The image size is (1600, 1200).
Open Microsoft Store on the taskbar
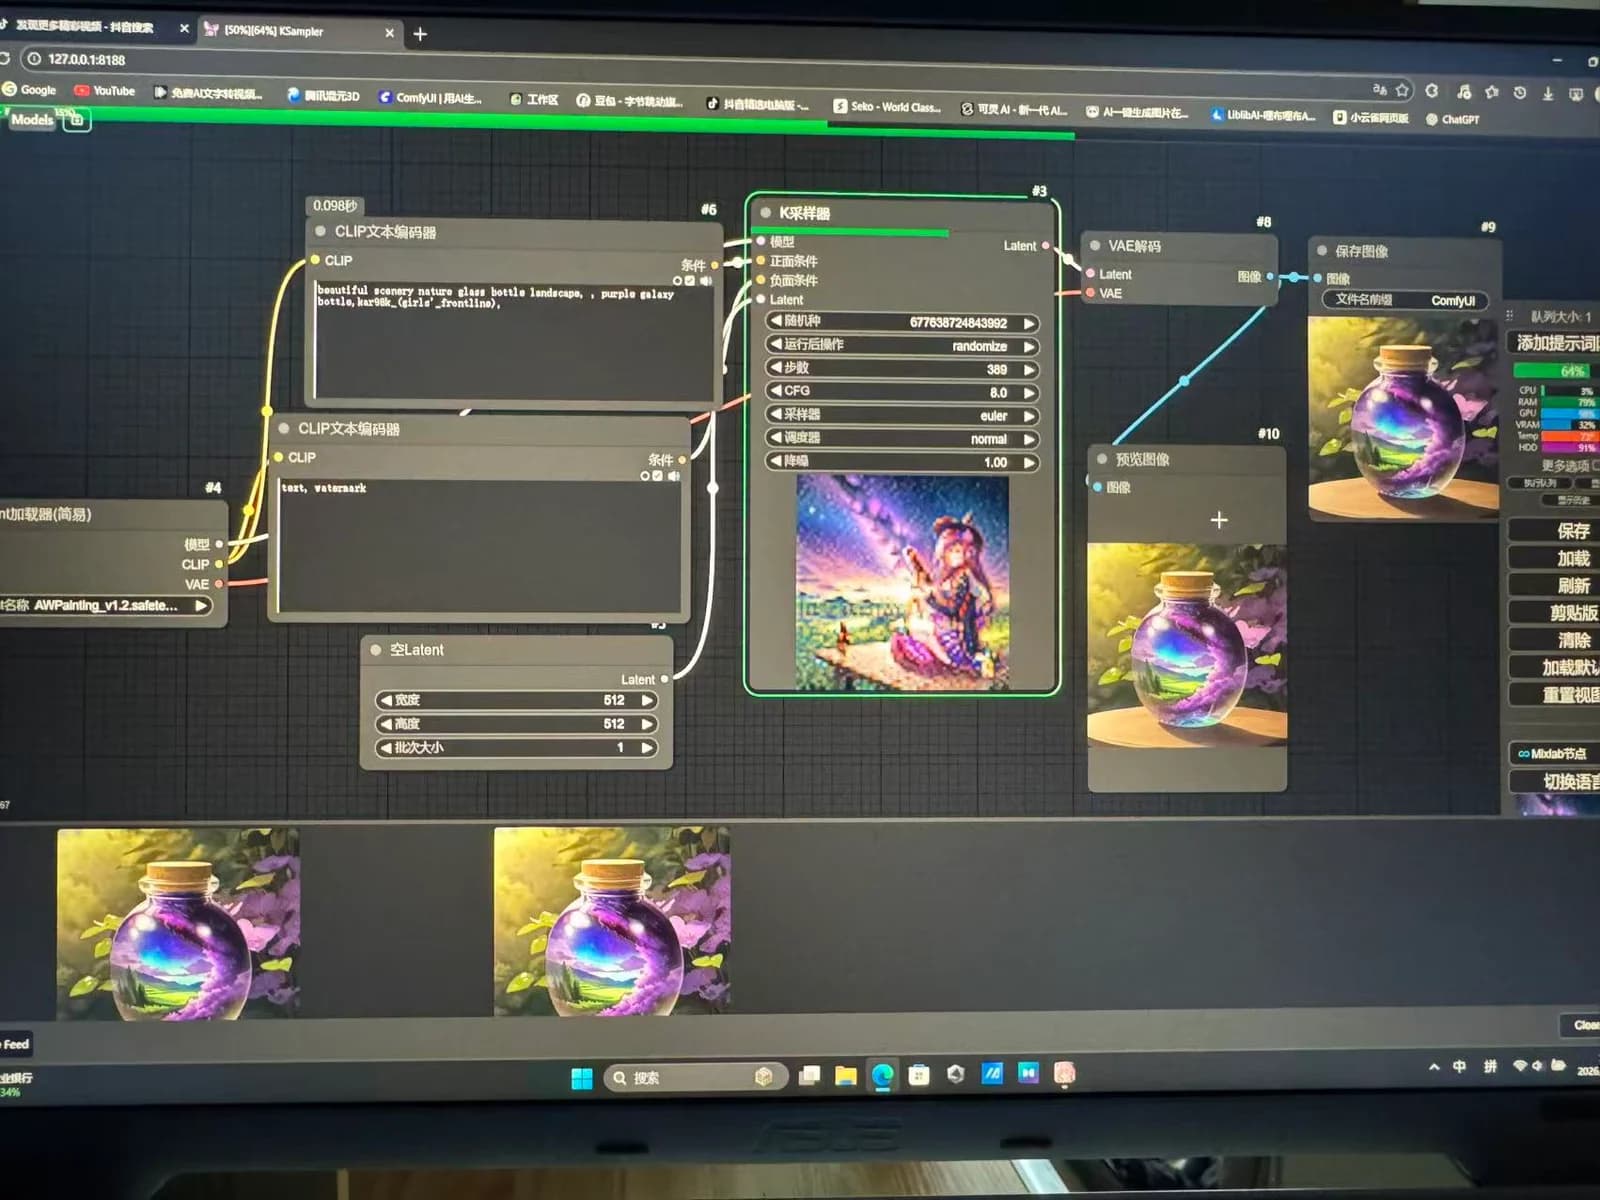coord(918,1075)
